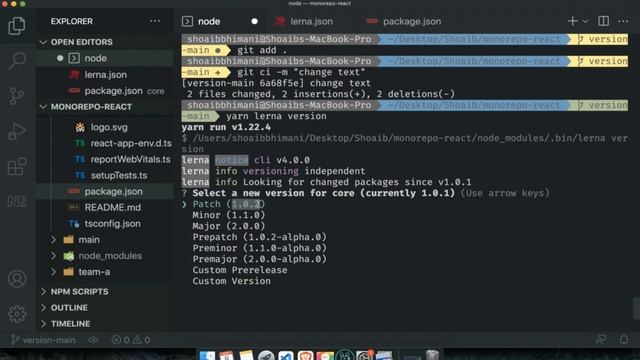
Task: Switch to the node terminal tab
Action: 221,21
